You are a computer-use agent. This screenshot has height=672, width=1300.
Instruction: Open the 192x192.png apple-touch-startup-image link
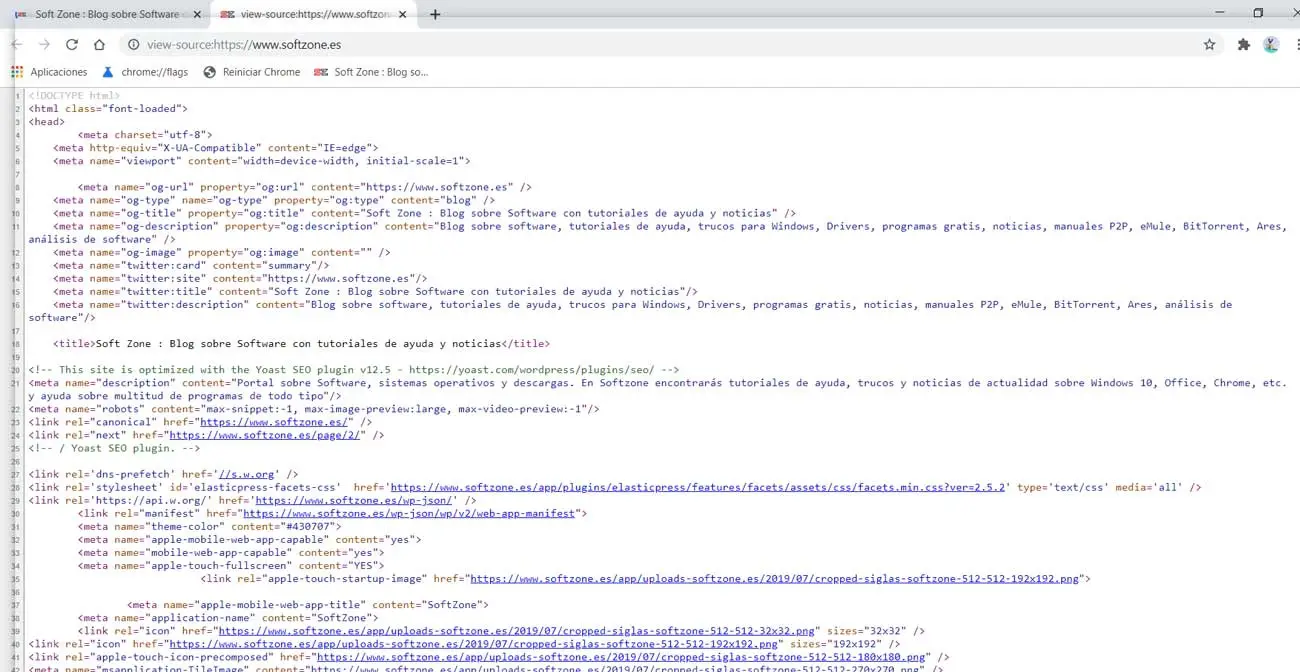click(775, 578)
